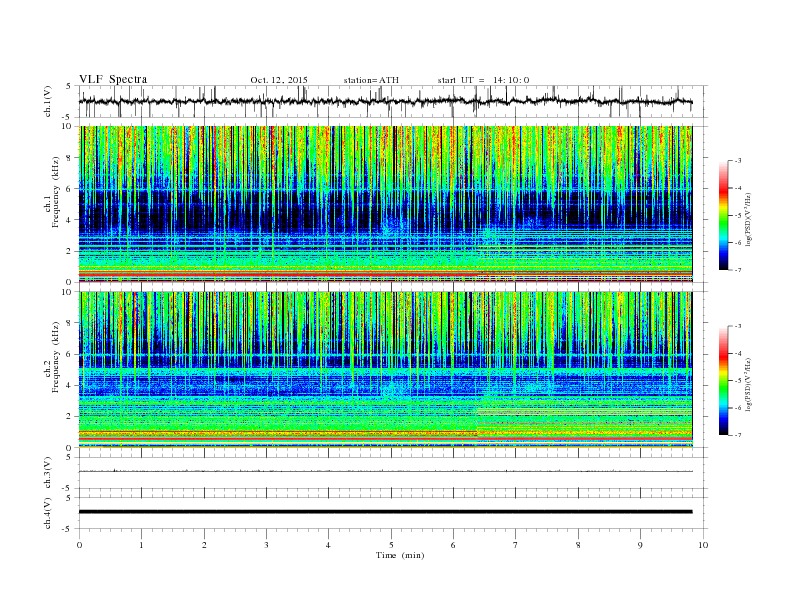Viewport: 792px width, 612px height.
Task: Click the "4" tick on the time axis
Action: click(329, 545)
